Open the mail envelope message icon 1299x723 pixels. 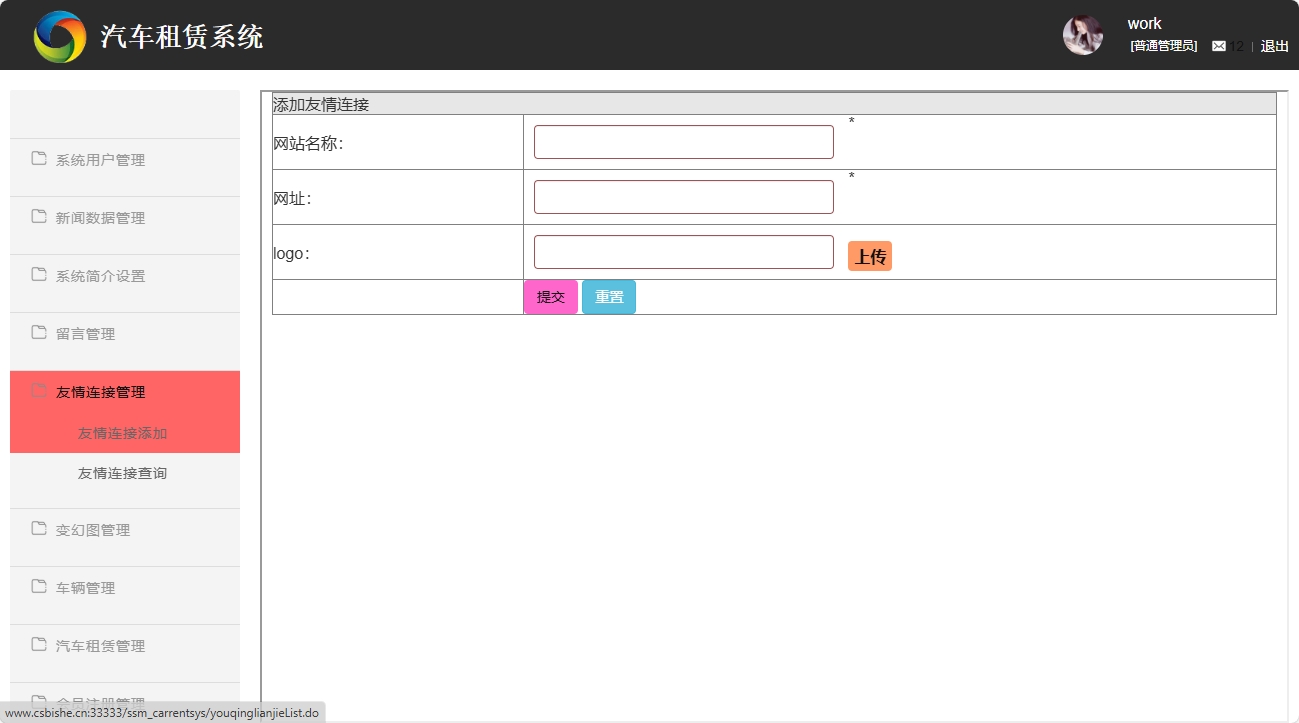pos(1219,46)
